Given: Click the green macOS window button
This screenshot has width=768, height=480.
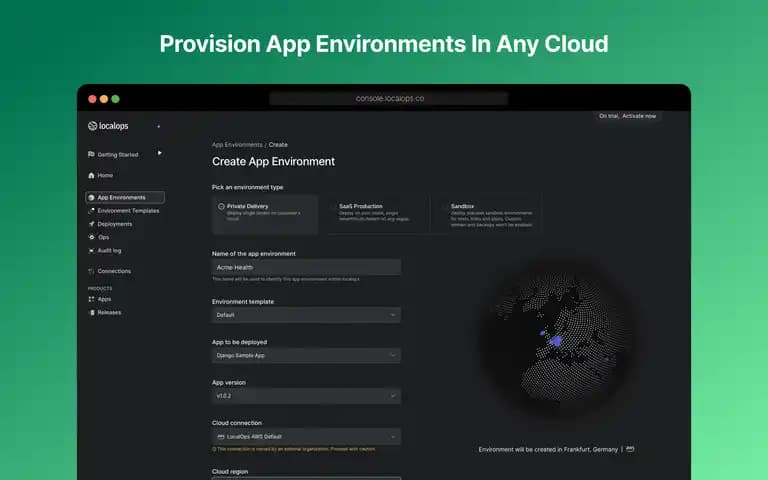Looking at the screenshot, I should point(116,99).
